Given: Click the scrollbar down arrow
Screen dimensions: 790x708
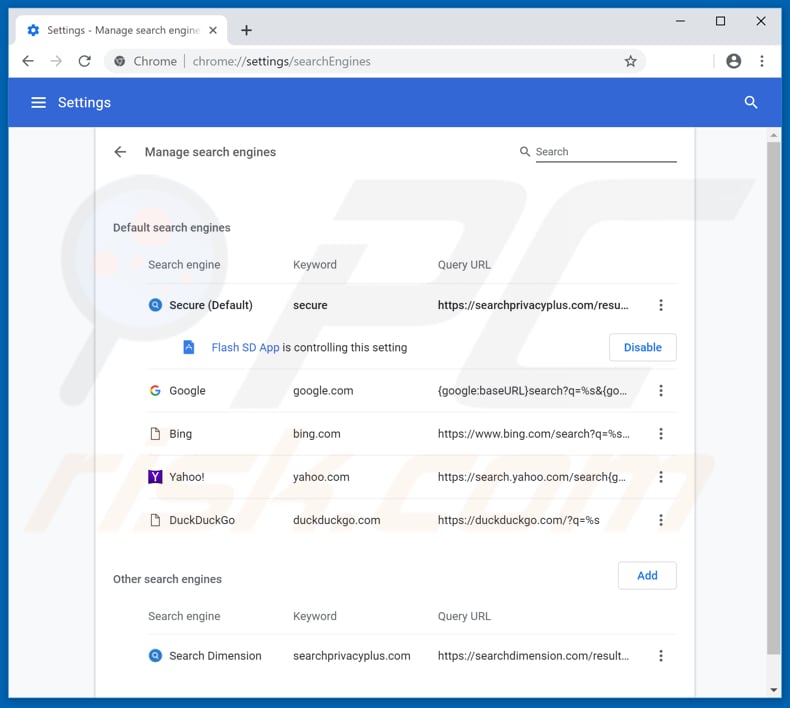Looking at the screenshot, I should pos(773,690).
